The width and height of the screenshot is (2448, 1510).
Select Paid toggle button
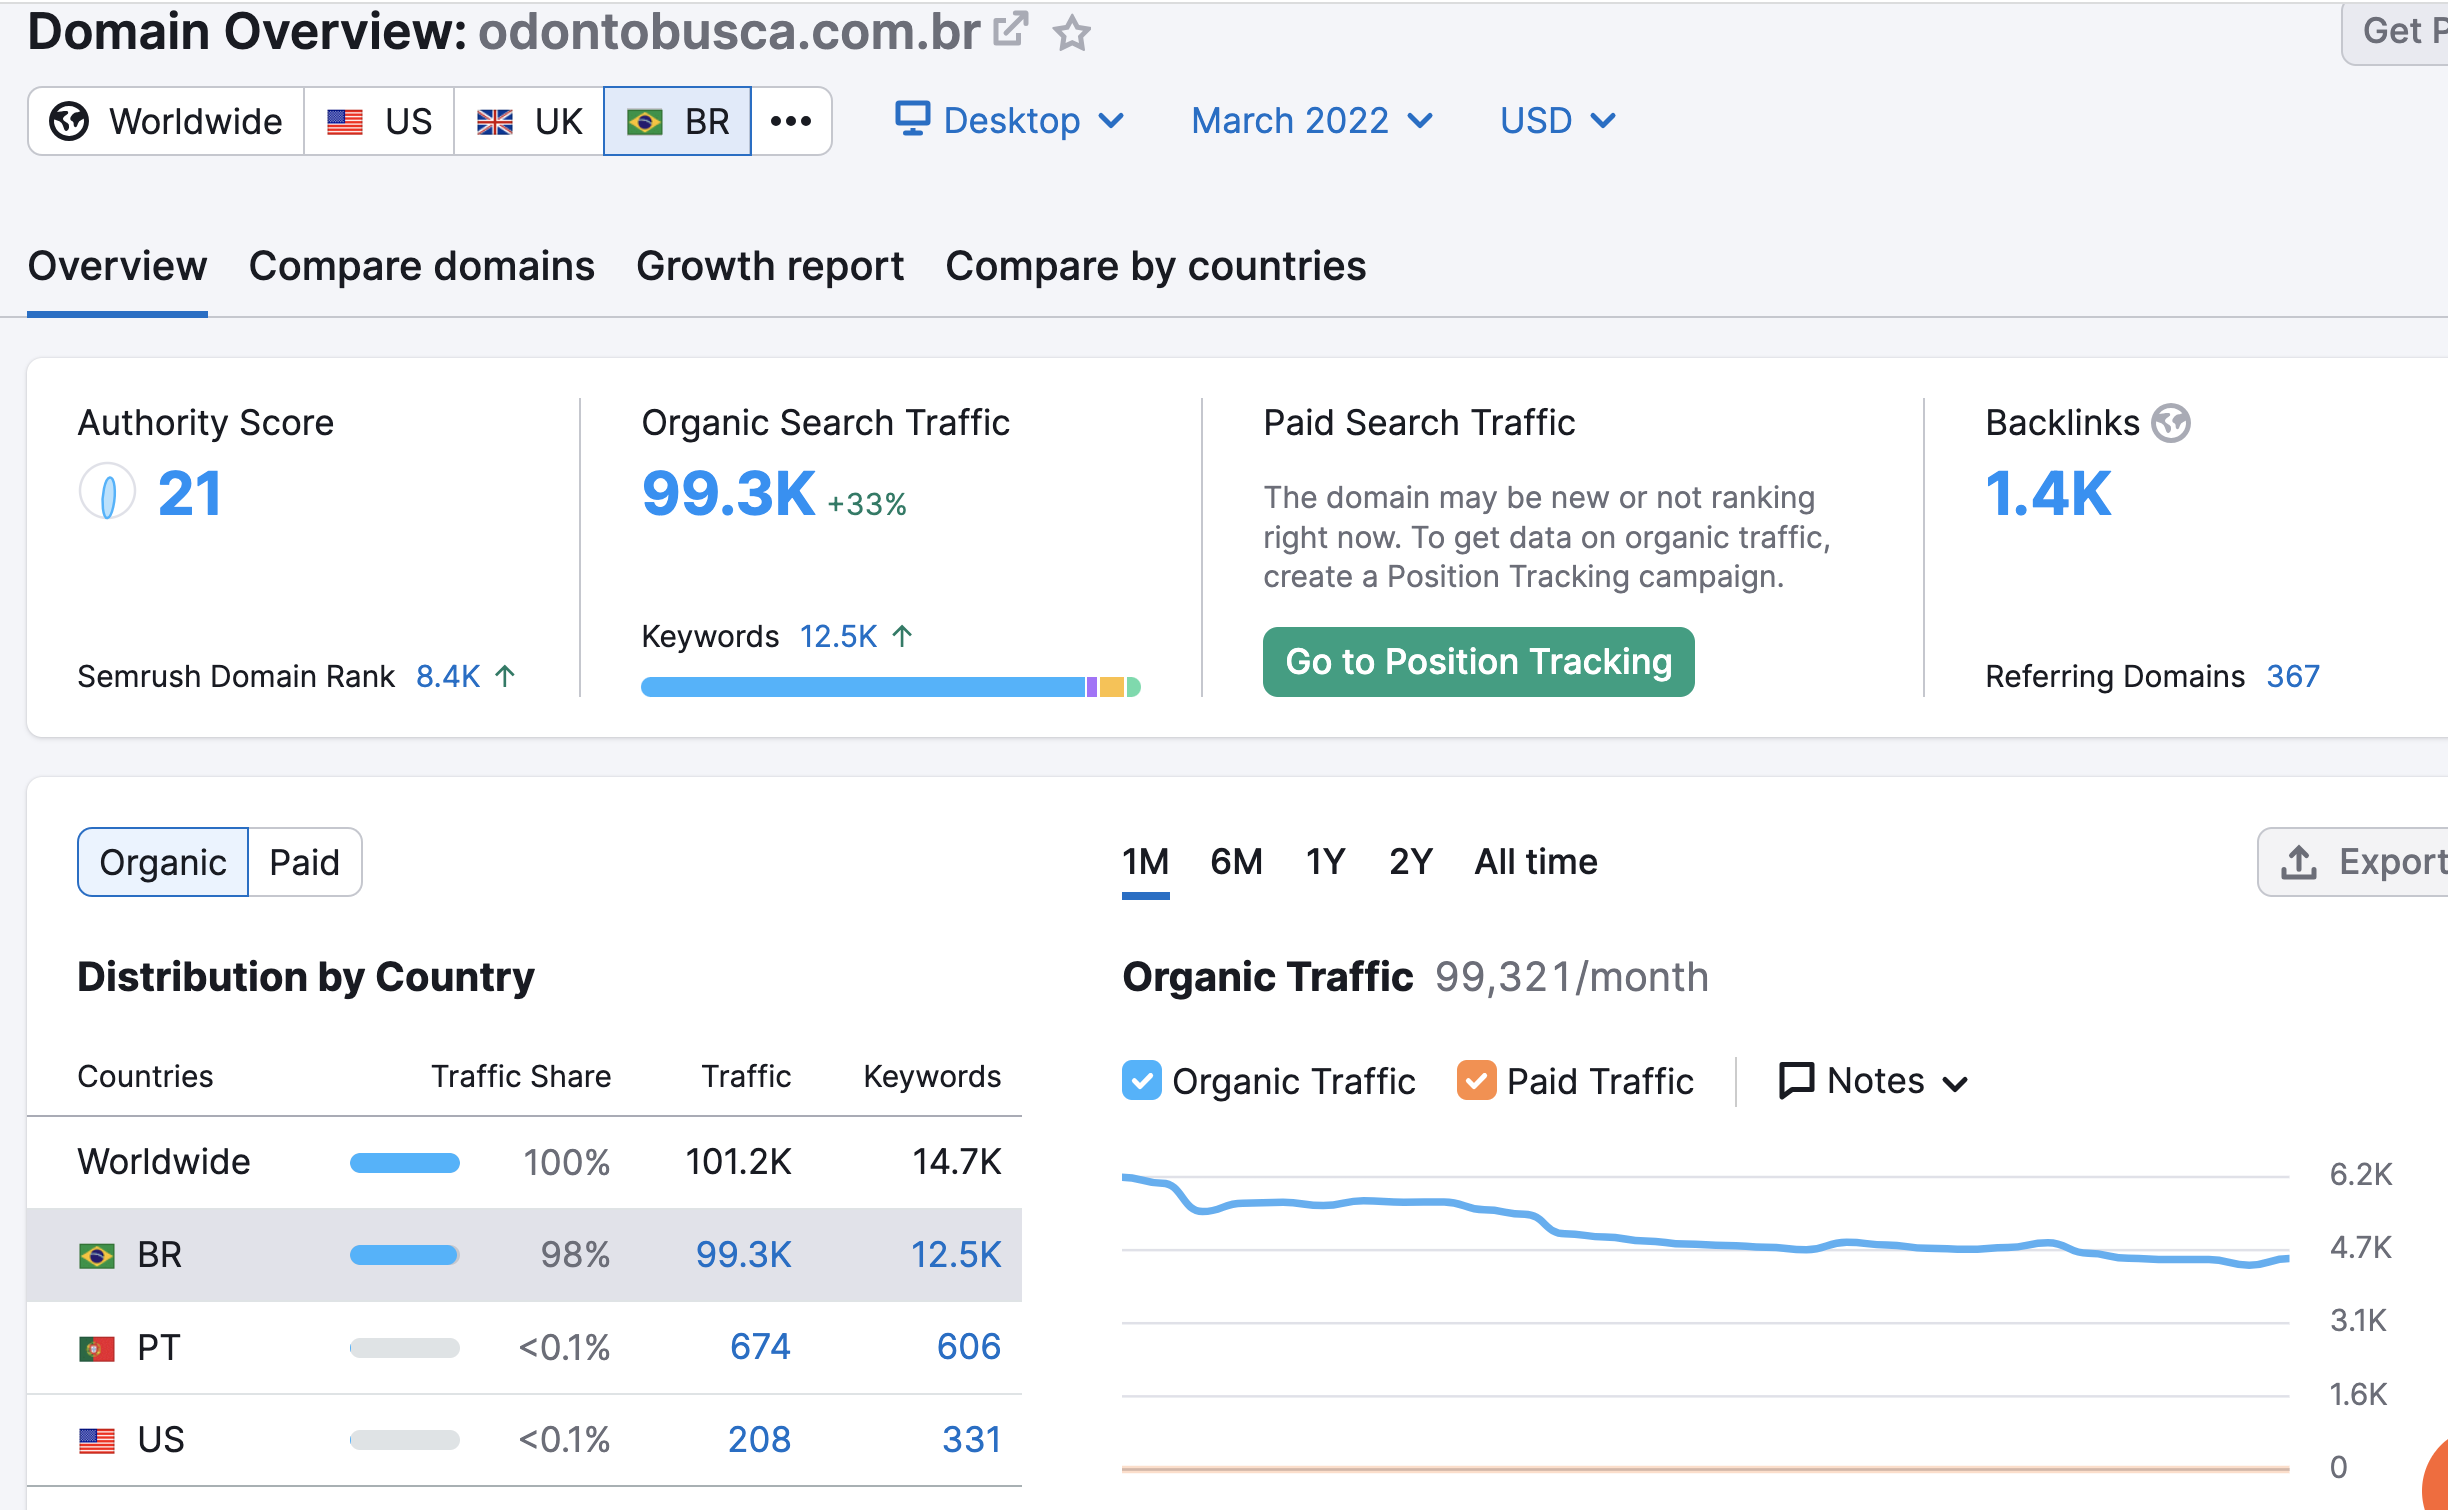pyautogui.click(x=305, y=862)
